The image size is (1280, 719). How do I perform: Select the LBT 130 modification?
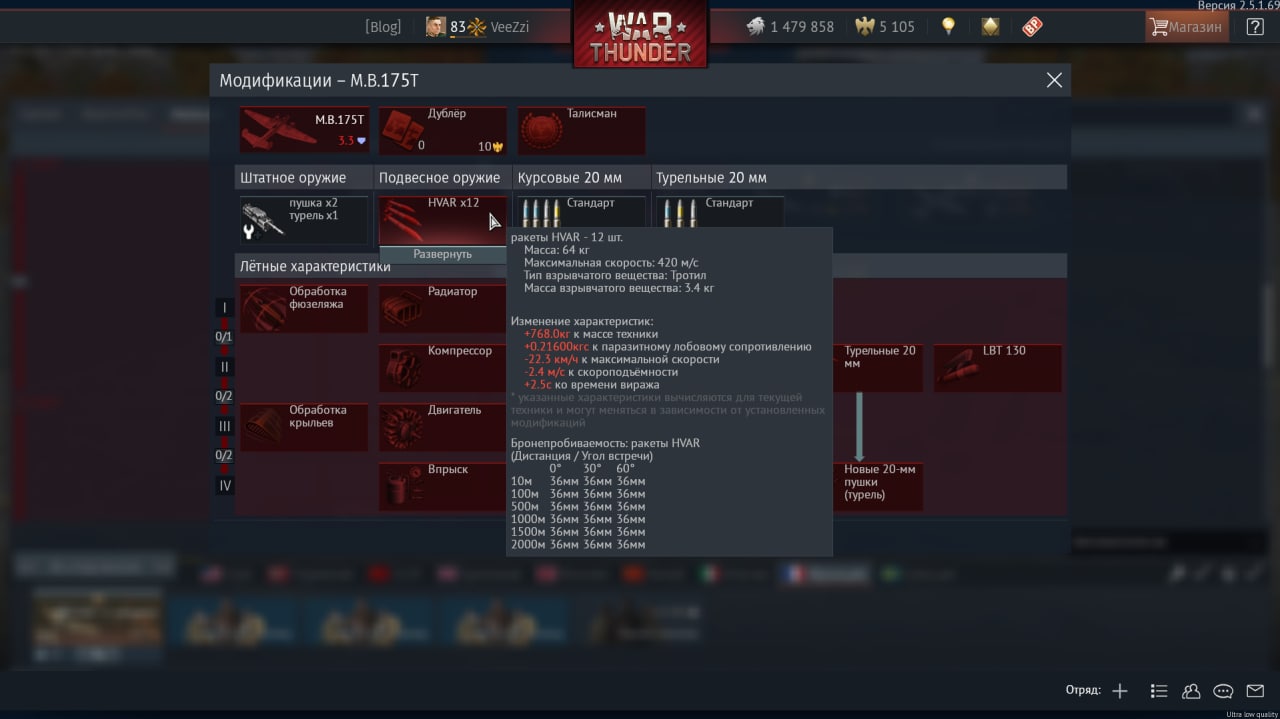[998, 367]
